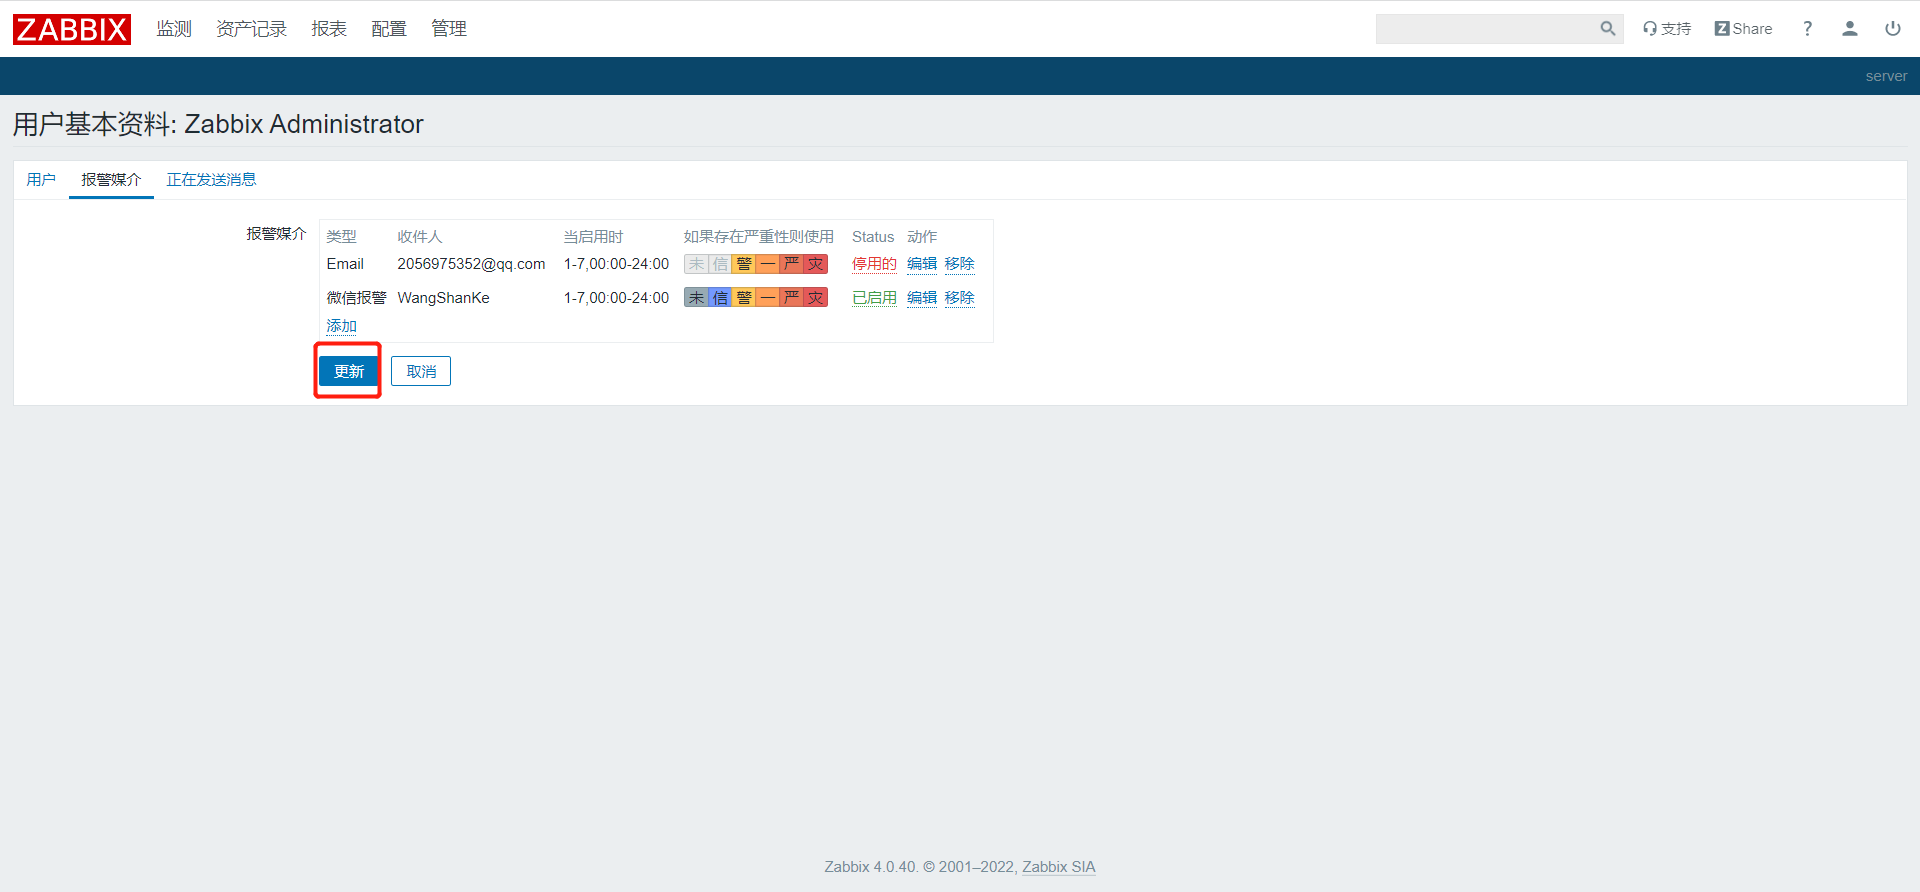Open the Zabbix Share link
The image size is (1920, 892).
click(1743, 29)
